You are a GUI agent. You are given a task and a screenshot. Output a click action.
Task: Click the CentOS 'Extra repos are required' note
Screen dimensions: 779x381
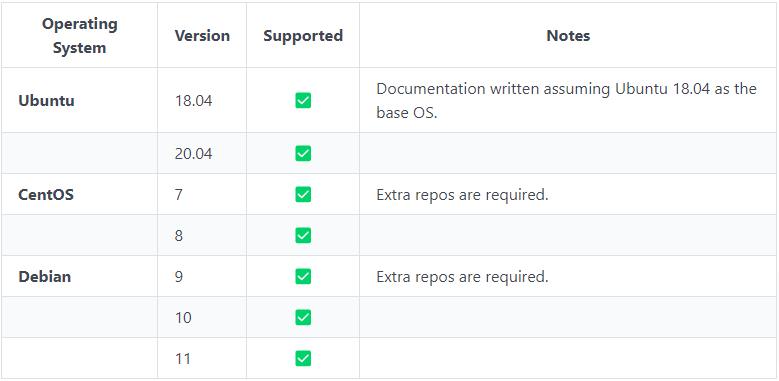click(x=462, y=195)
